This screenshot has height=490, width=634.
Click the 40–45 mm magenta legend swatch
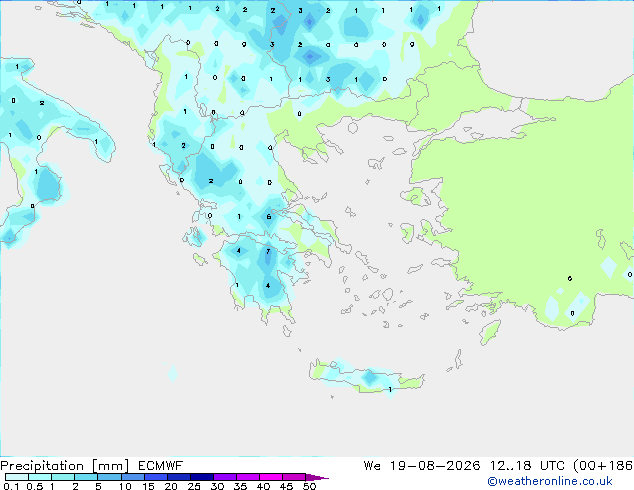point(271,477)
